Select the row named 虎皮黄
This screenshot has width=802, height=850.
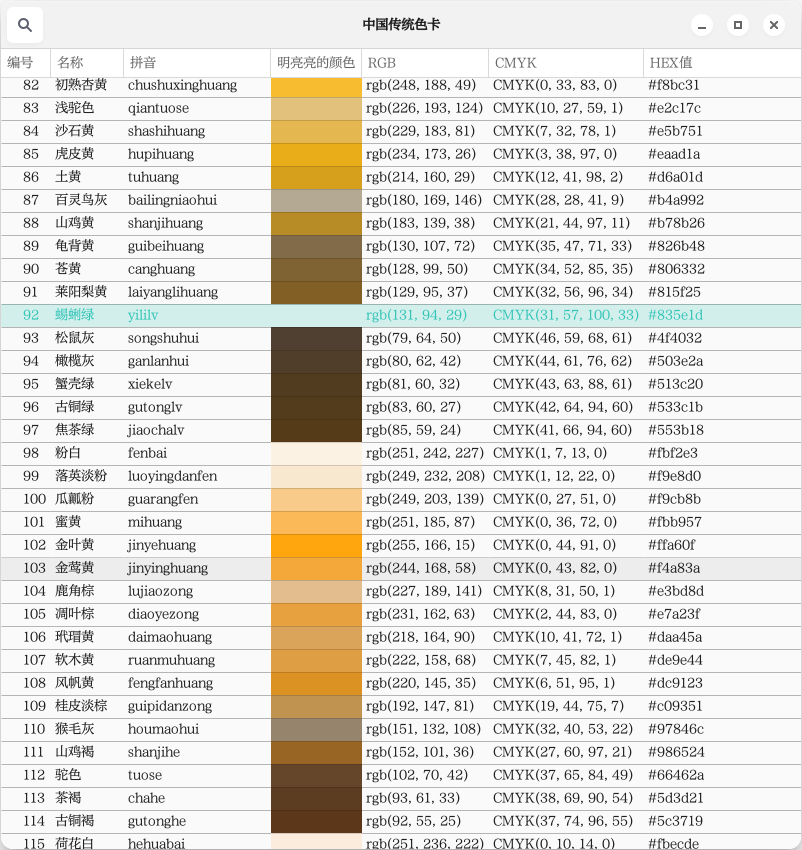[401, 154]
